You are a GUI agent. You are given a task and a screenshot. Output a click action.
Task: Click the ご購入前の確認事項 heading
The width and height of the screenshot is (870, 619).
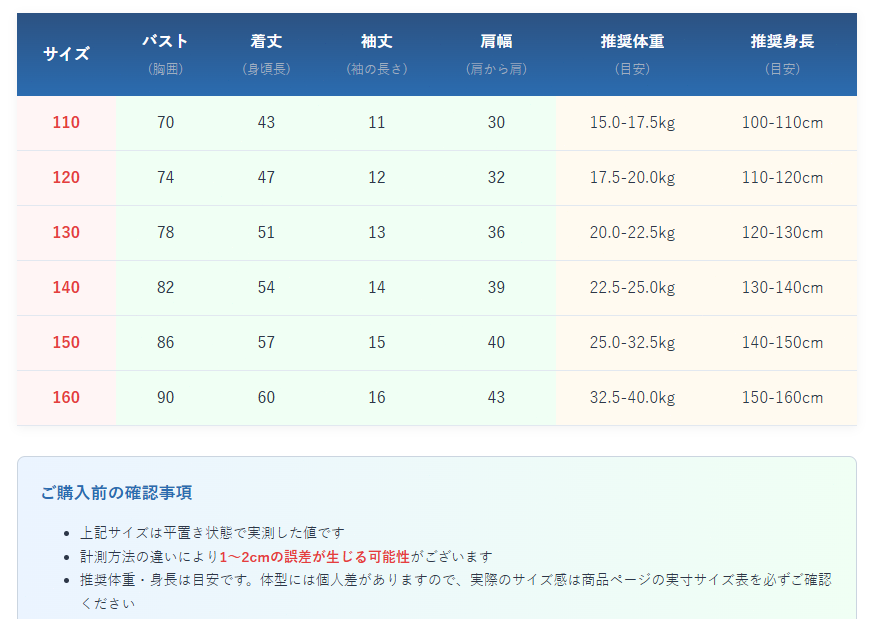[117, 493]
